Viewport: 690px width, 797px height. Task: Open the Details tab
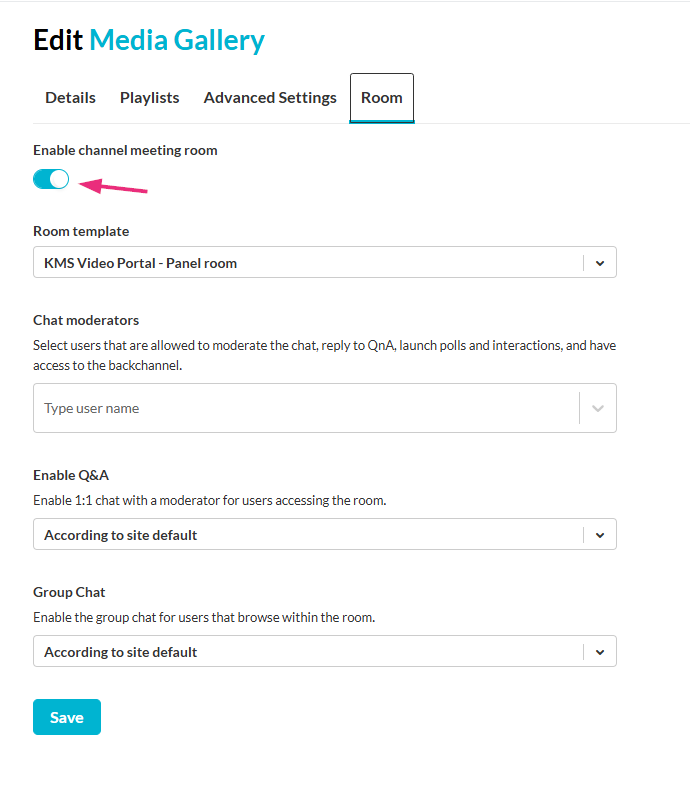tap(70, 98)
